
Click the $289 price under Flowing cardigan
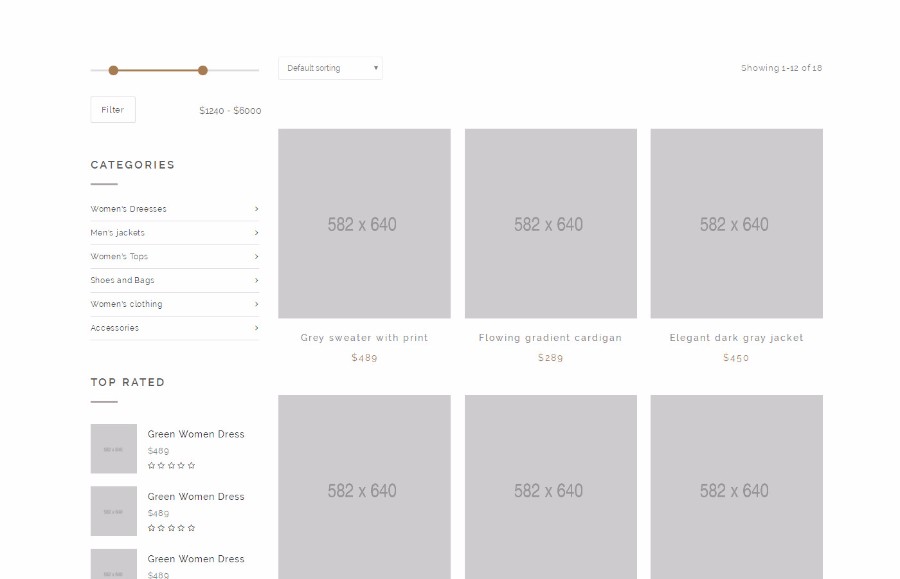pyautogui.click(x=550, y=357)
